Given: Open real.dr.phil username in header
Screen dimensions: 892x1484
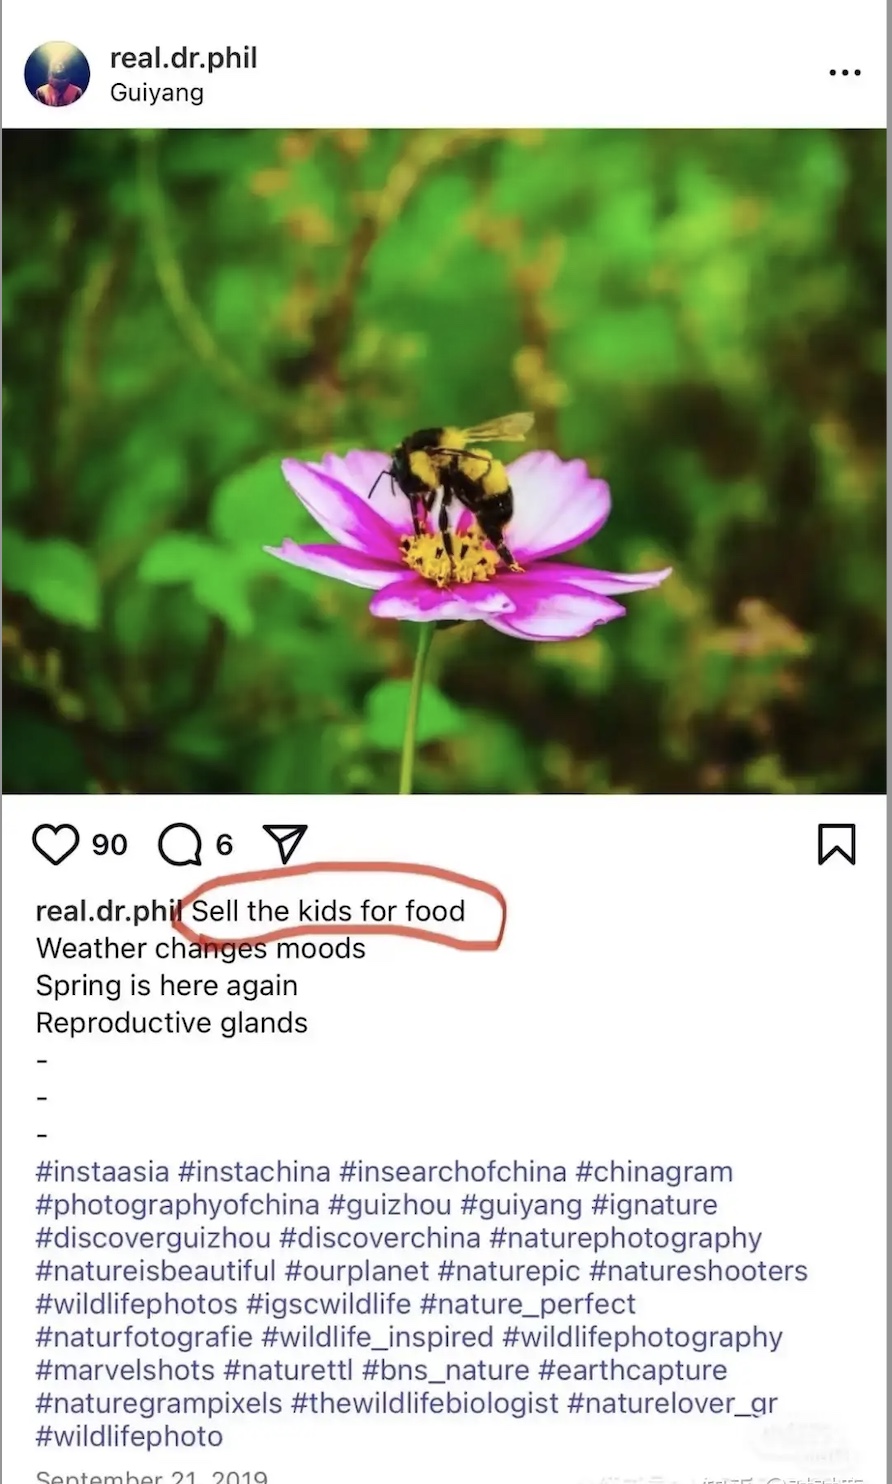Looking at the screenshot, I should coord(183,58).
